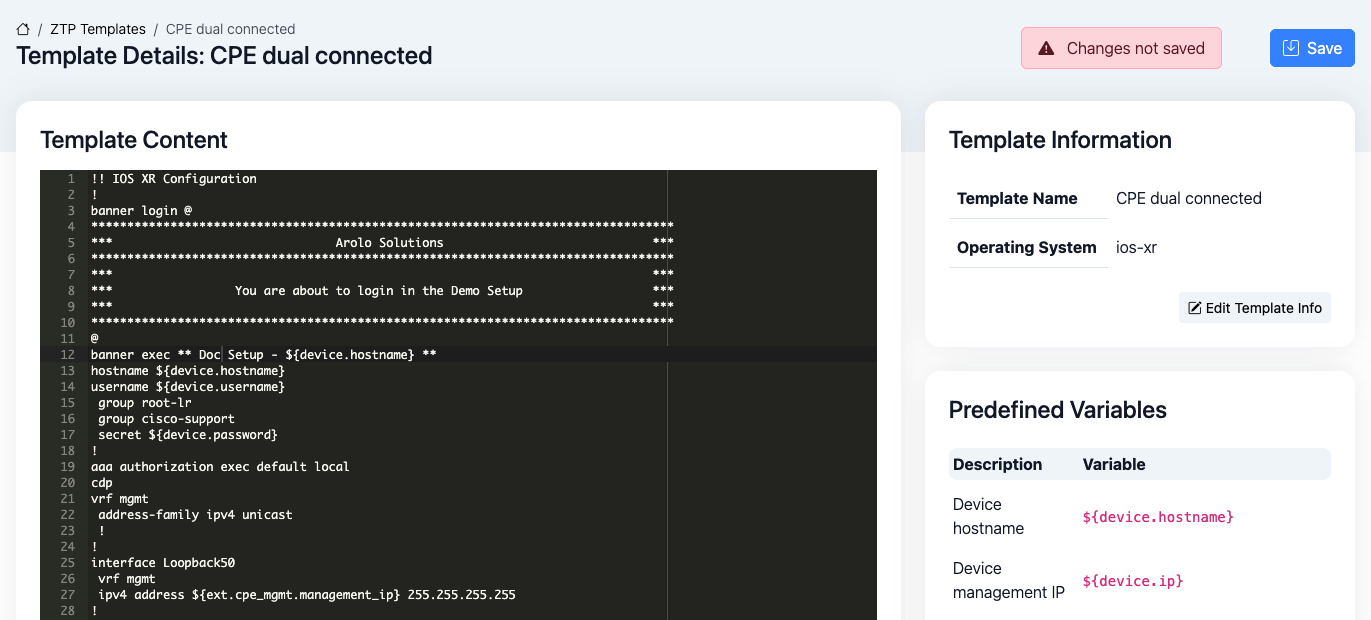Click the Edit Template Info button
This screenshot has height=620, width=1371.
[x=1254, y=308]
